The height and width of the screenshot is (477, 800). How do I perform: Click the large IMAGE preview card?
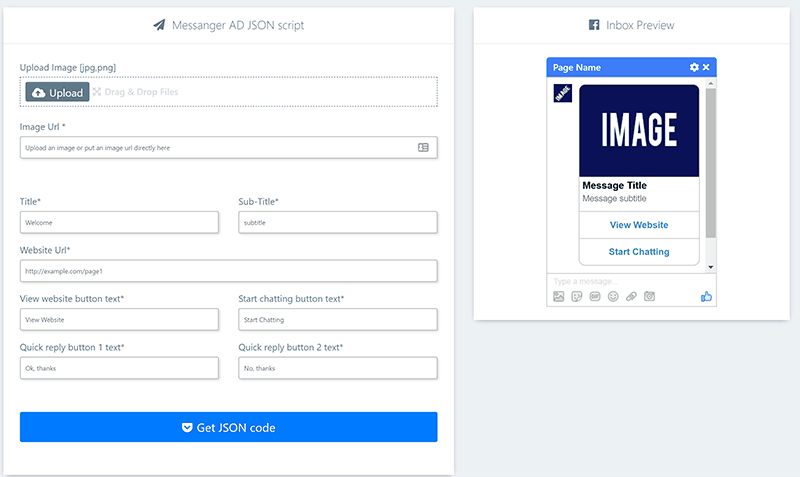(x=639, y=131)
